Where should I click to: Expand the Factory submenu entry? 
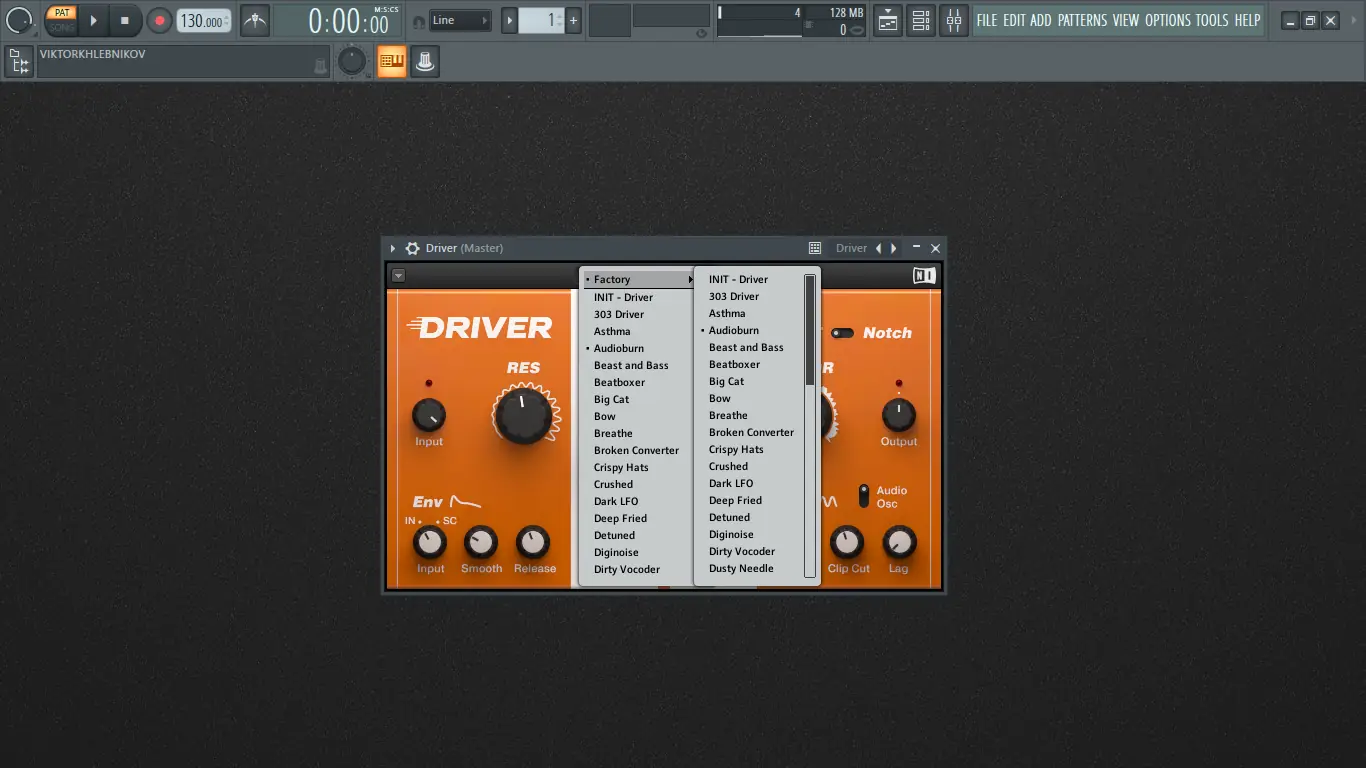[x=636, y=280]
